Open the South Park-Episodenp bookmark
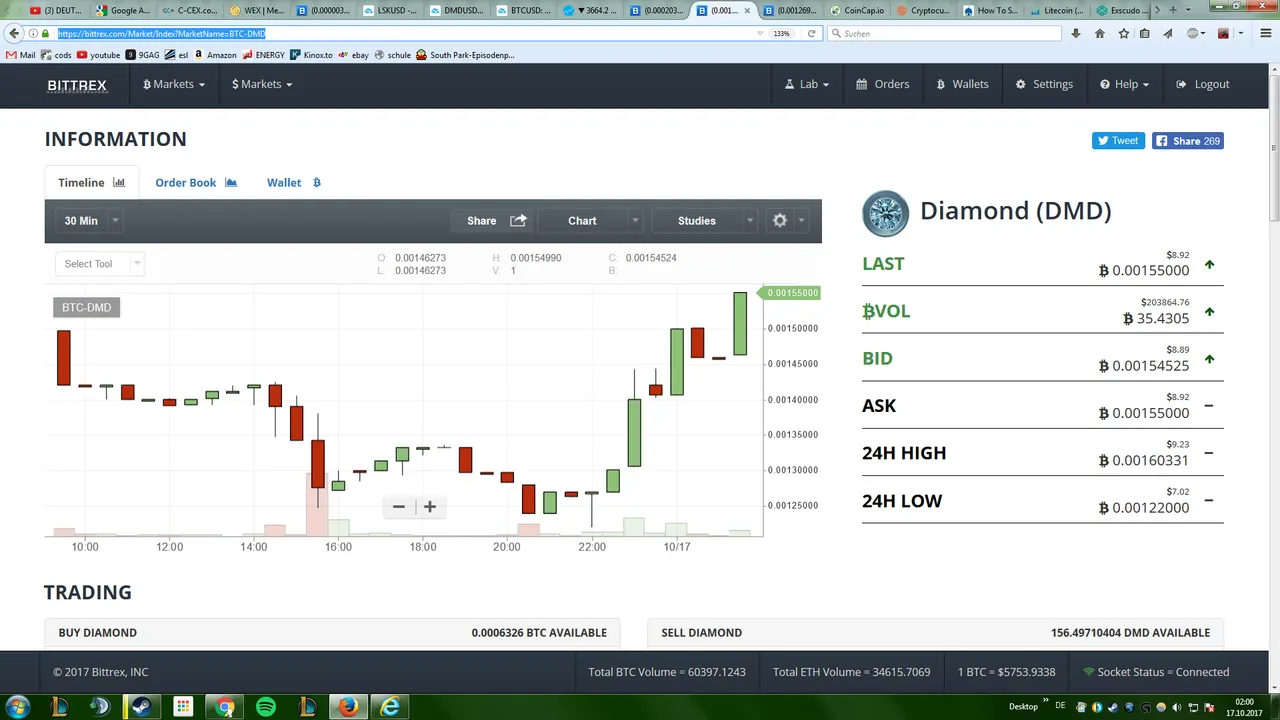This screenshot has height=720, width=1280. pyautogui.click(x=465, y=55)
